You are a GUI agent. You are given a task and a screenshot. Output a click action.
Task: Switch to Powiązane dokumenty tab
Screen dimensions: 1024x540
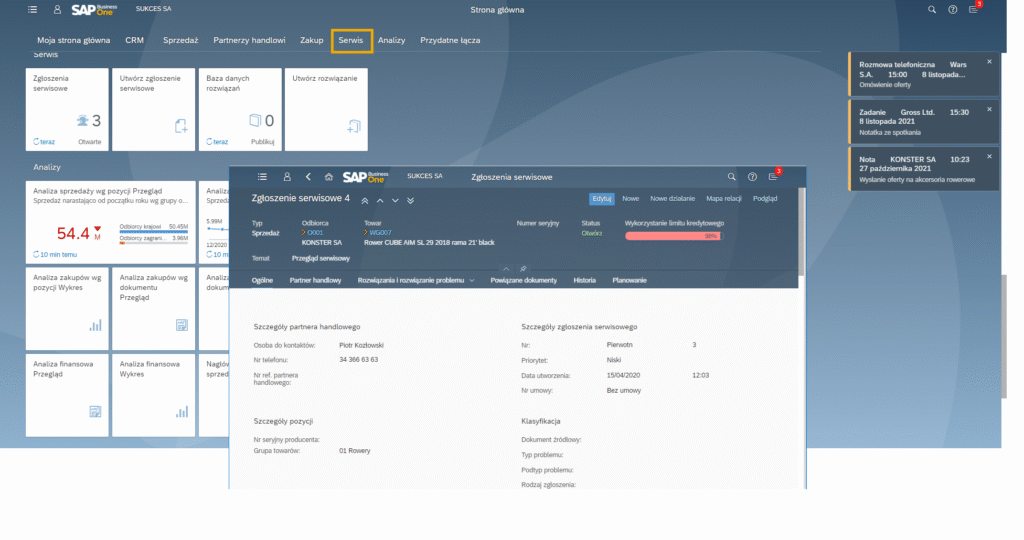[x=524, y=281]
